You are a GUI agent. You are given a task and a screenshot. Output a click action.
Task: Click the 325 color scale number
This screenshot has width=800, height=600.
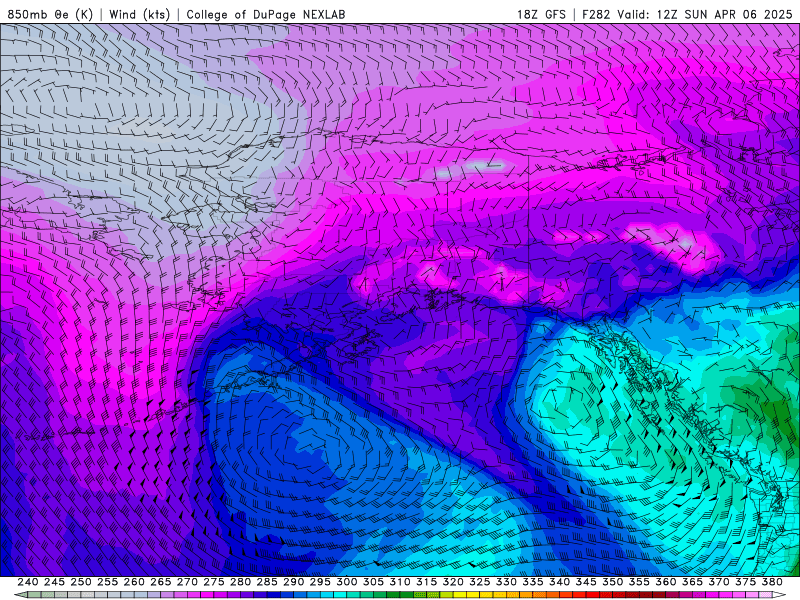[x=480, y=582]
